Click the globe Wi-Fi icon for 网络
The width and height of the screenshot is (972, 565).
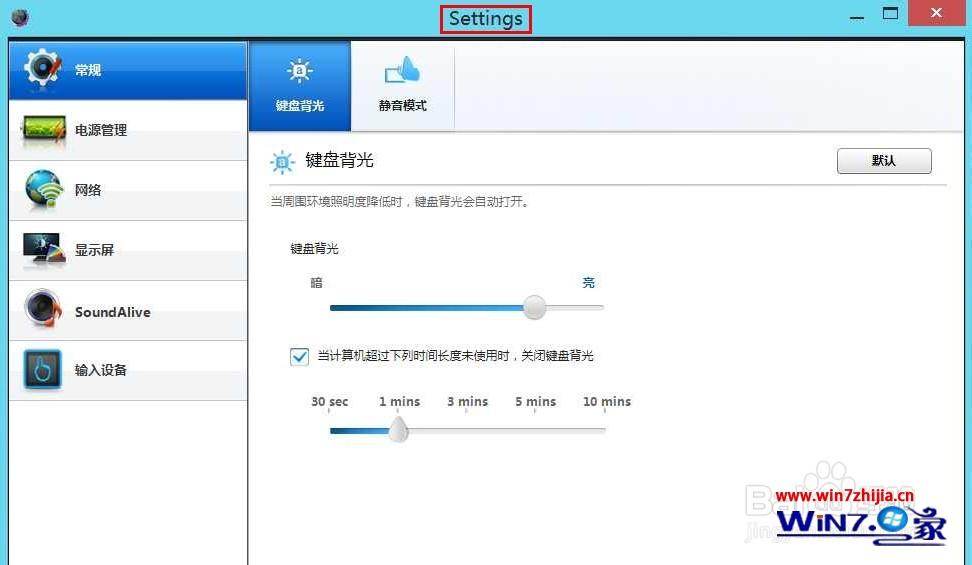[x=43, y=189]
